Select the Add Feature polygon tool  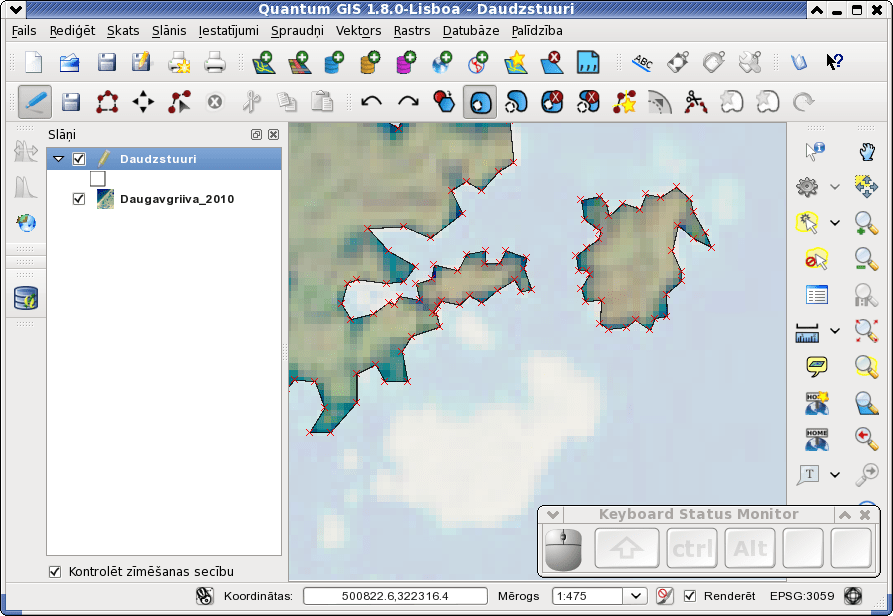(107, 102)
